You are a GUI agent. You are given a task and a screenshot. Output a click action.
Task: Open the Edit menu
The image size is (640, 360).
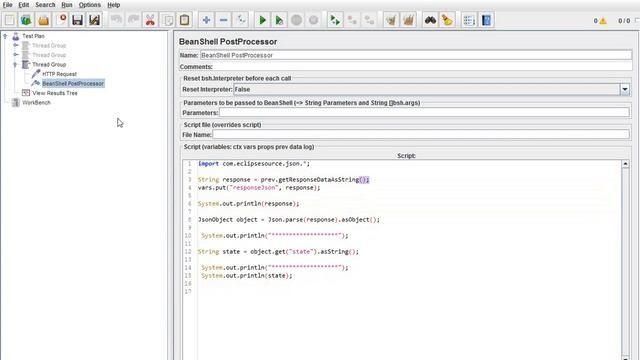coord(24,5)
